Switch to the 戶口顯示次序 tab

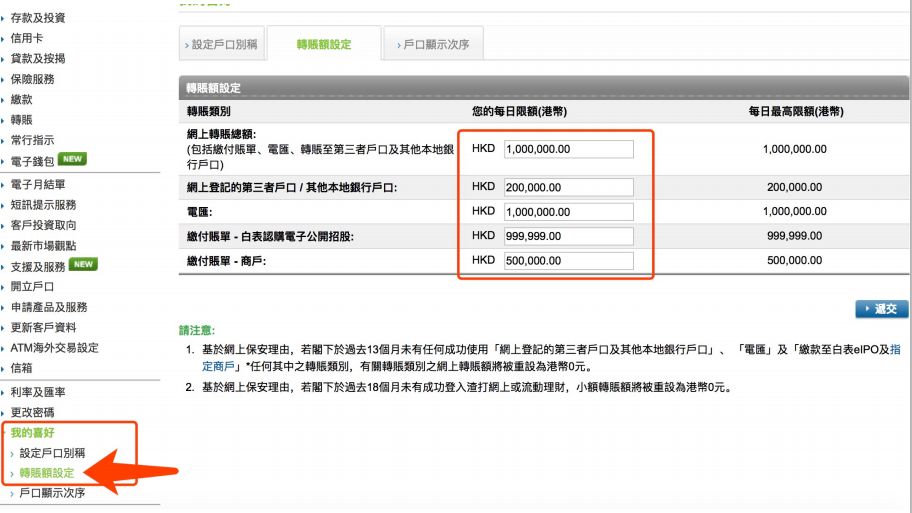(433, 44)
